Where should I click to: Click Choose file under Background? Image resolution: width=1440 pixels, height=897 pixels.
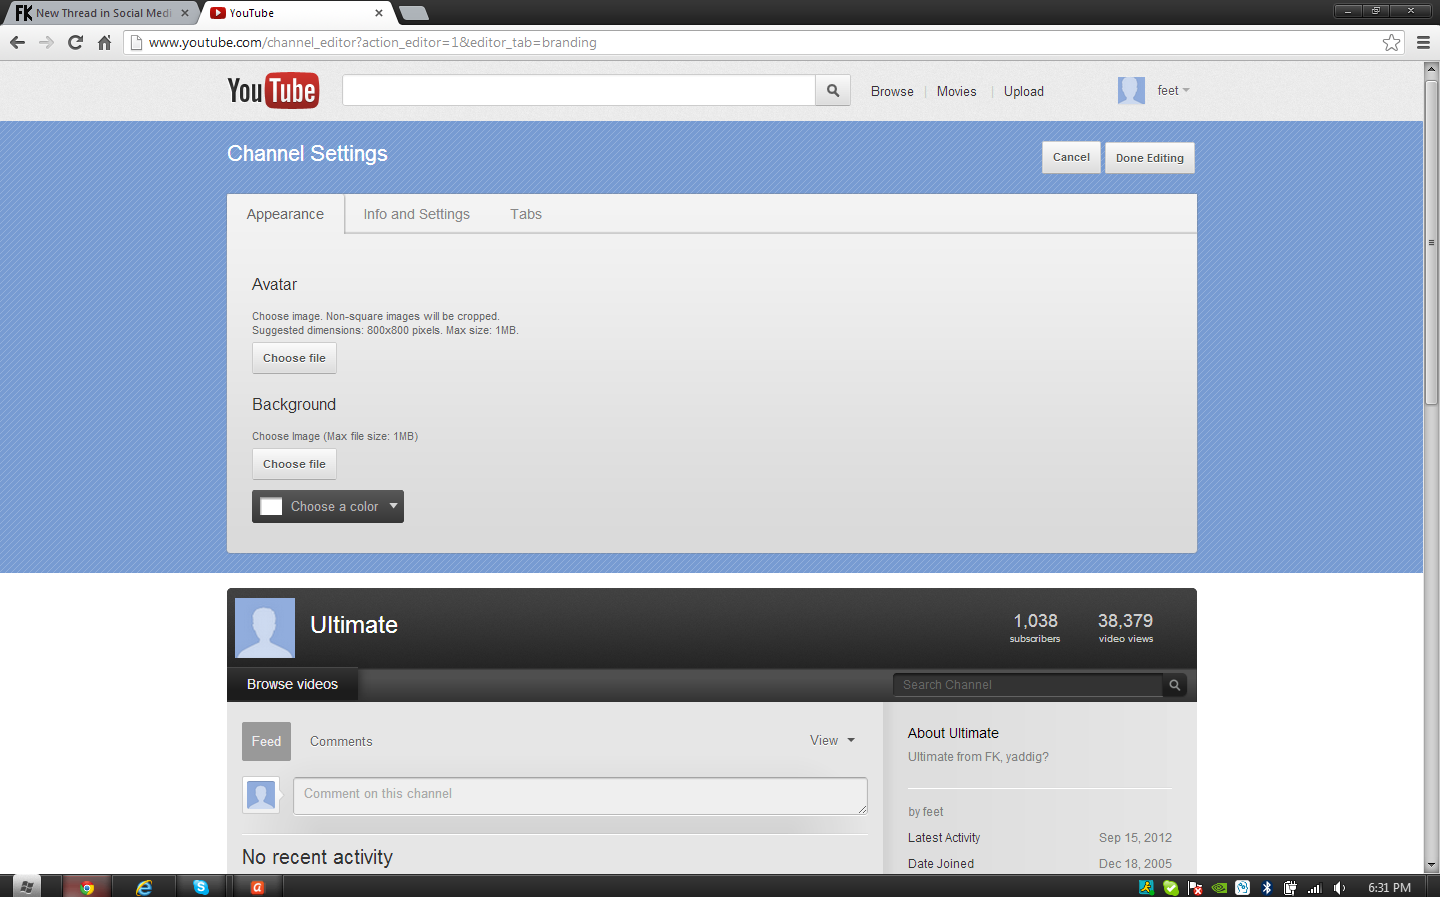tap(294, 464)
